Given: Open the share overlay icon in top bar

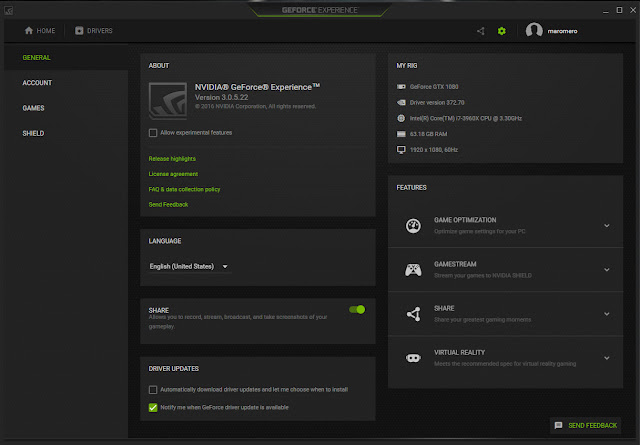Looking at the screenshot, I should click(481, 31).
